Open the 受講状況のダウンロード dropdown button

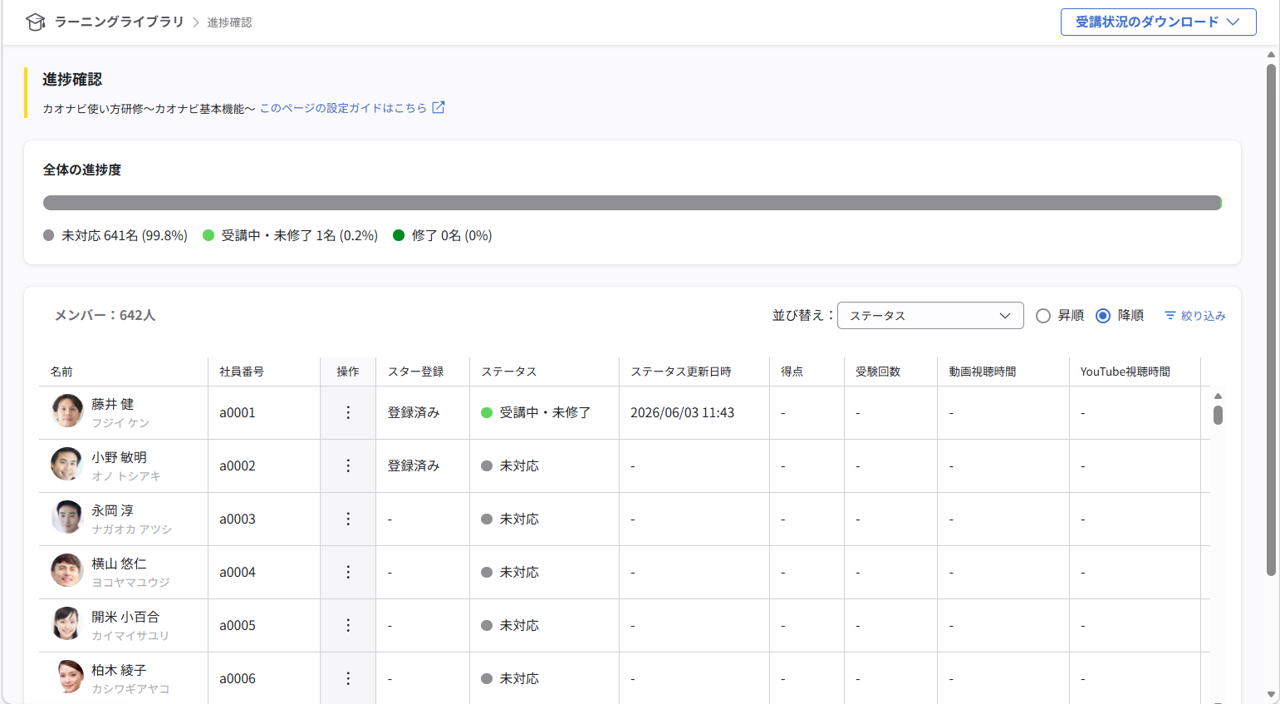coord(1158,22)
